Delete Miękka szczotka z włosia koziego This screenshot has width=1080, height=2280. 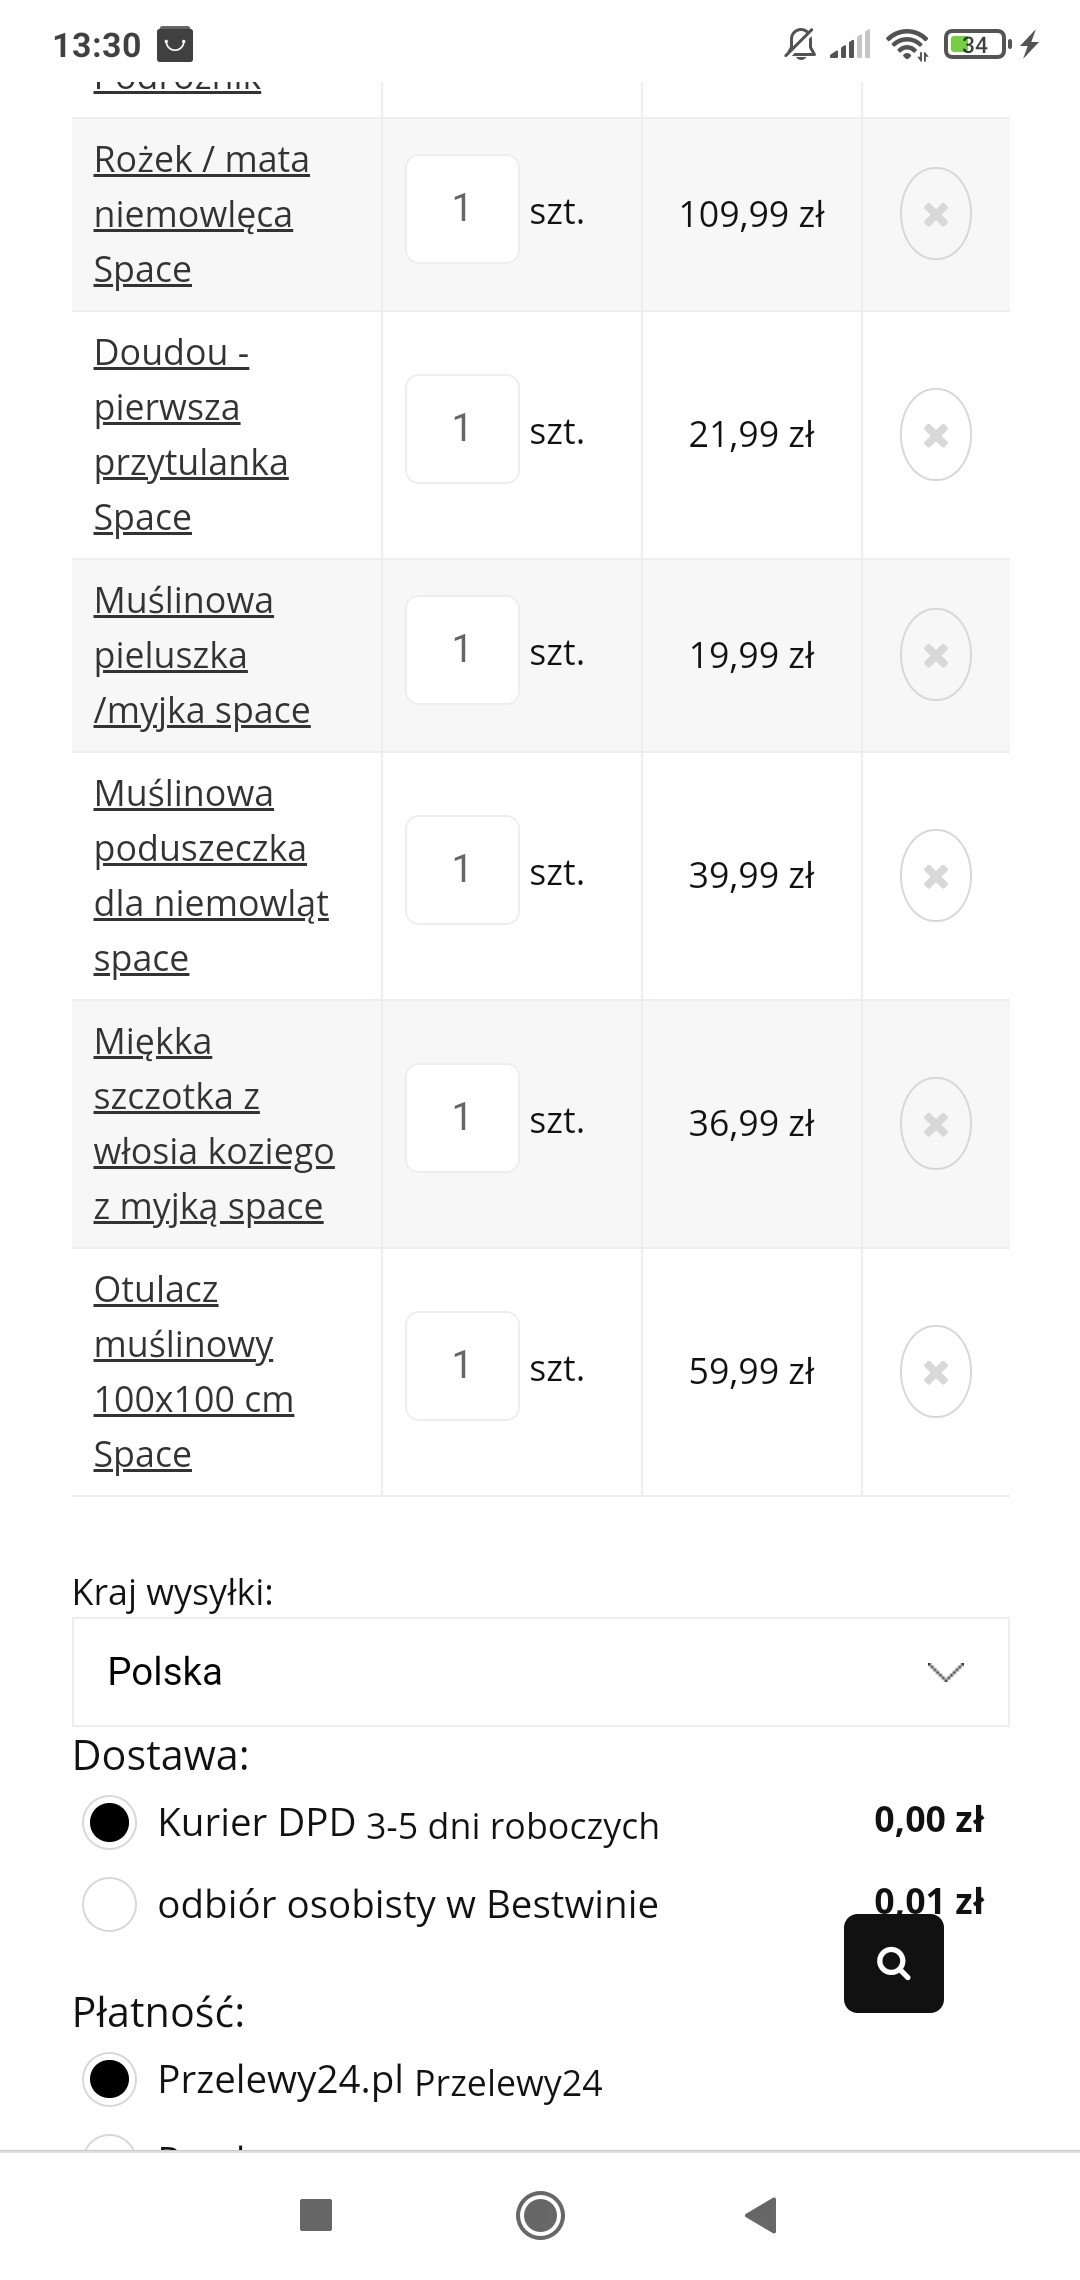click(935, 1124)
